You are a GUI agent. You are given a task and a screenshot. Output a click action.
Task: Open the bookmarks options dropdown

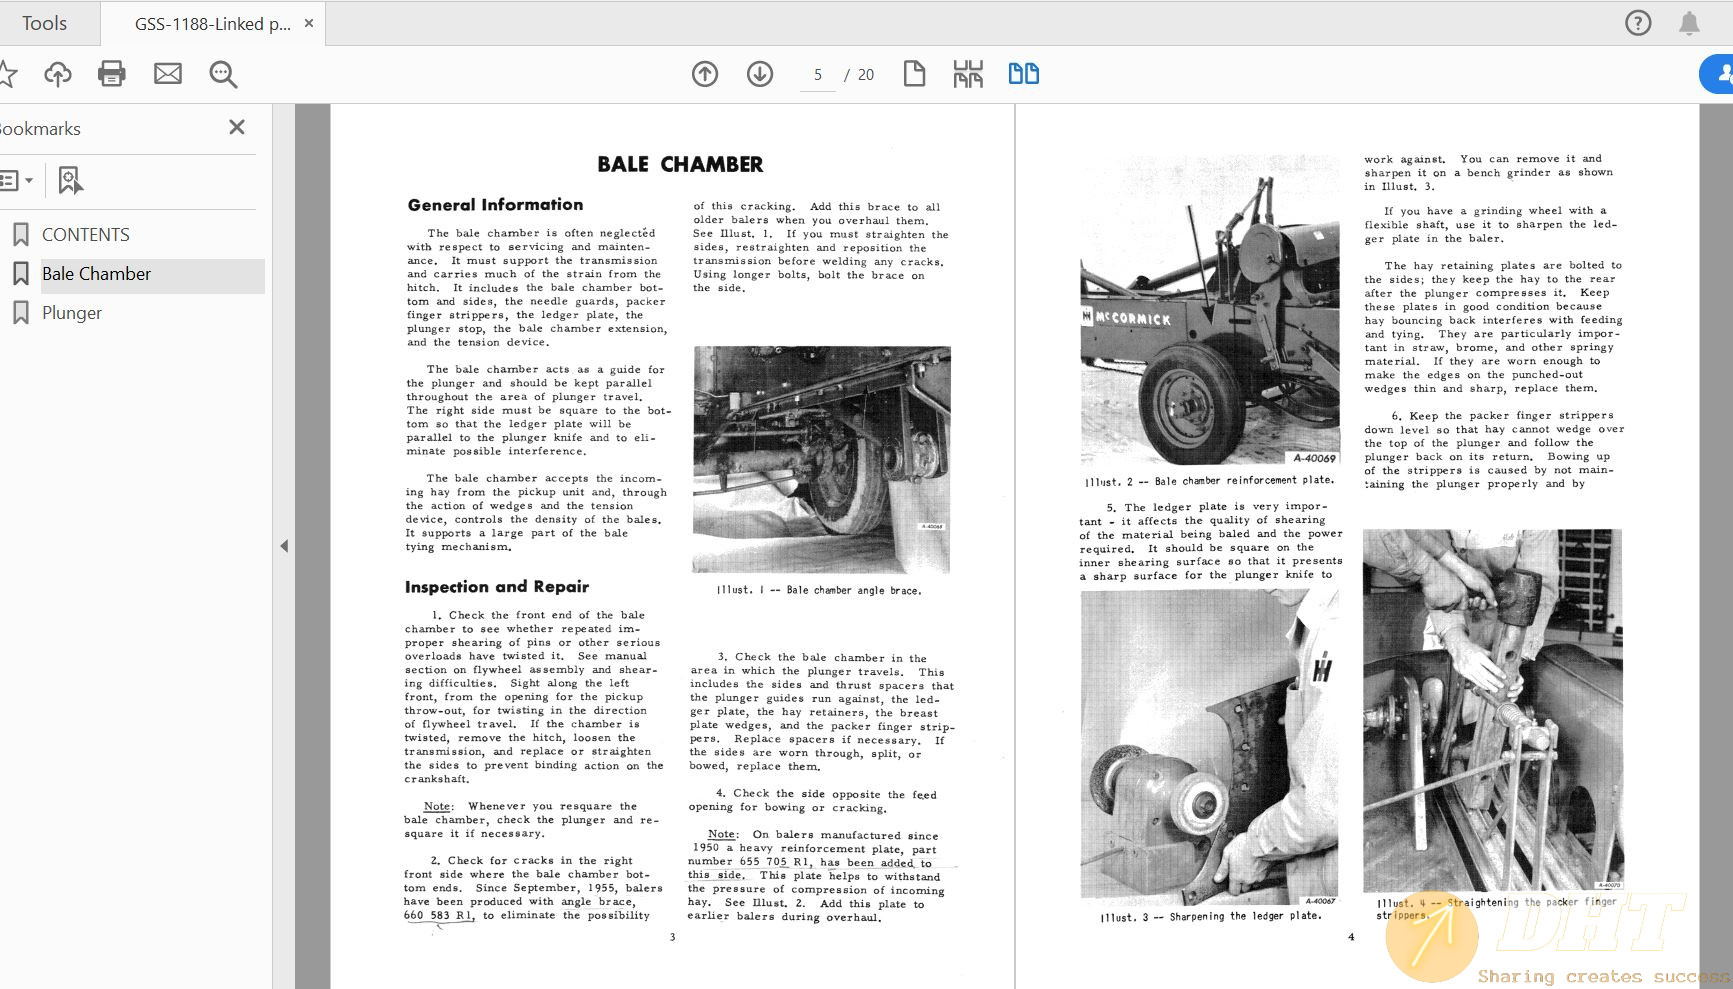pyautogui.click(x=16, y=181)
